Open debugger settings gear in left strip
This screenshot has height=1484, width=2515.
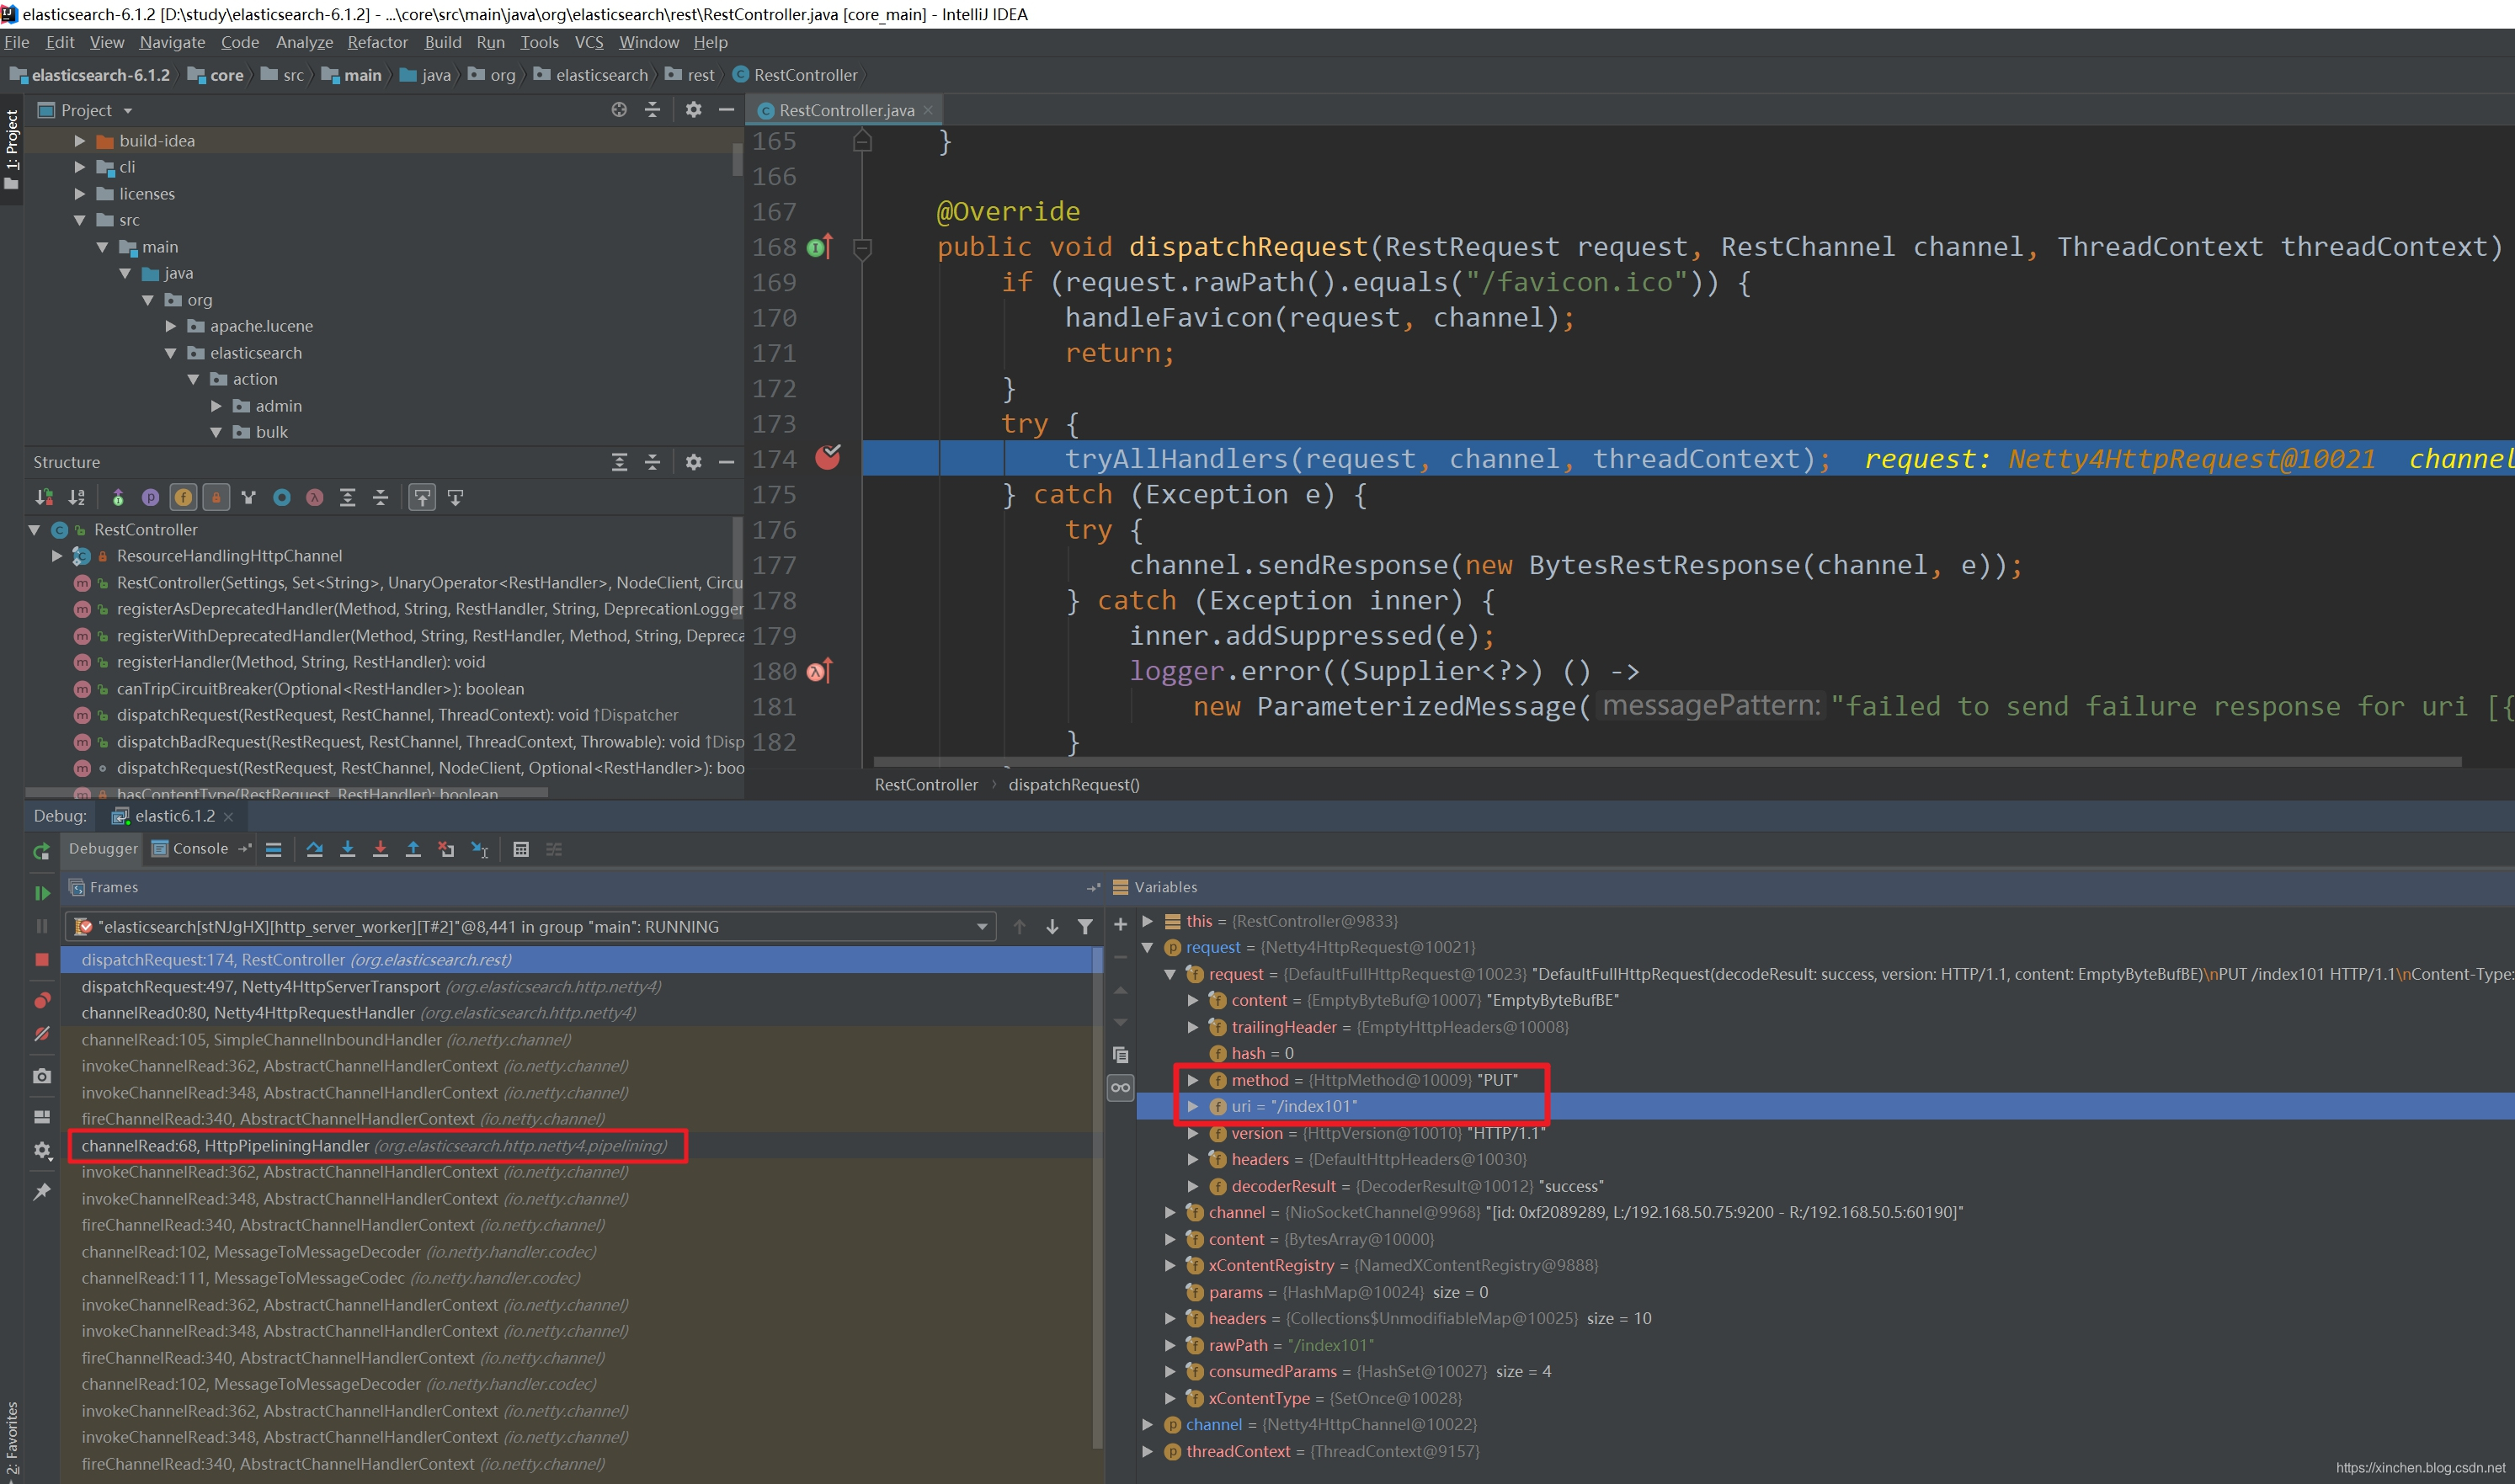pyautogui.click(x=42, y=1151)
